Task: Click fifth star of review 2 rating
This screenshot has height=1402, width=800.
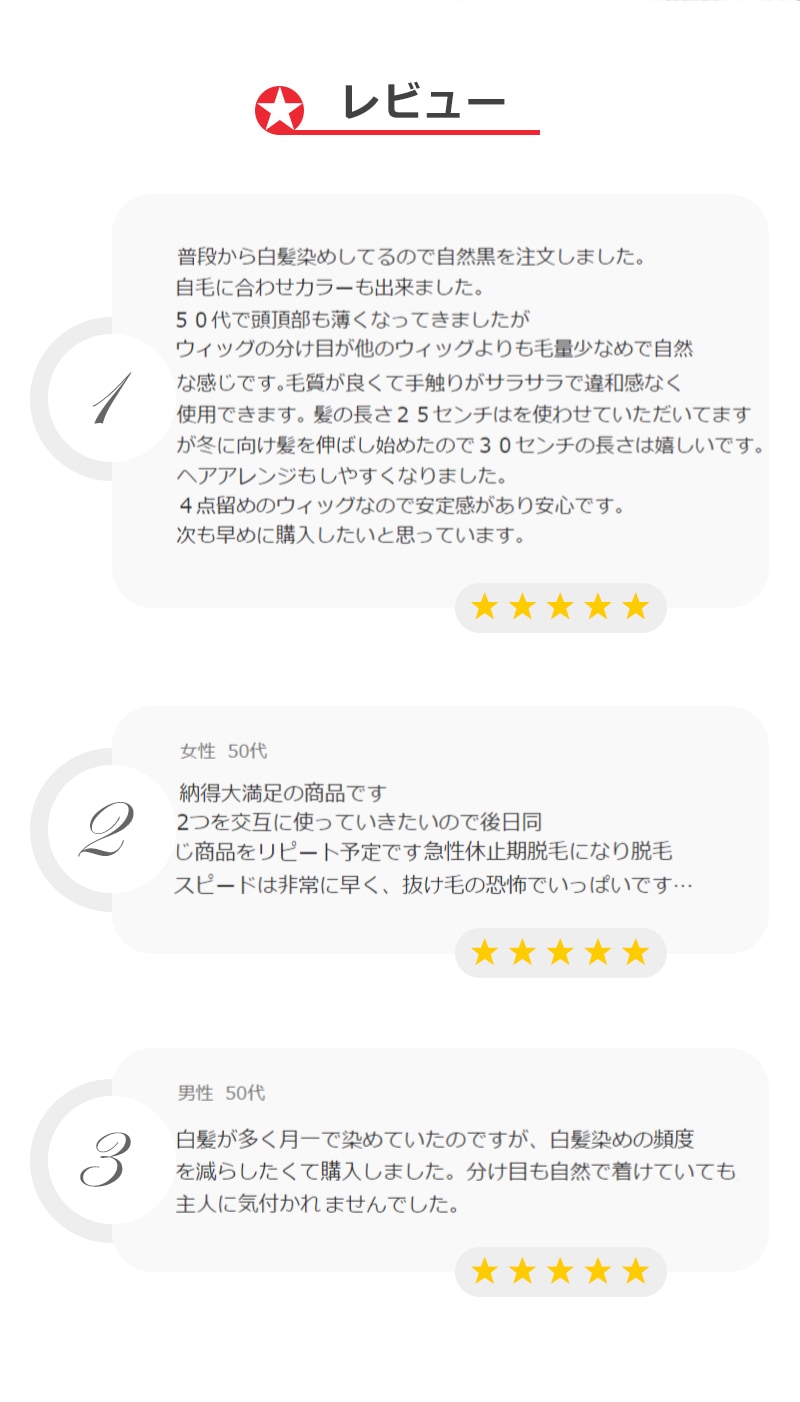Action: [x=636, y=952]
